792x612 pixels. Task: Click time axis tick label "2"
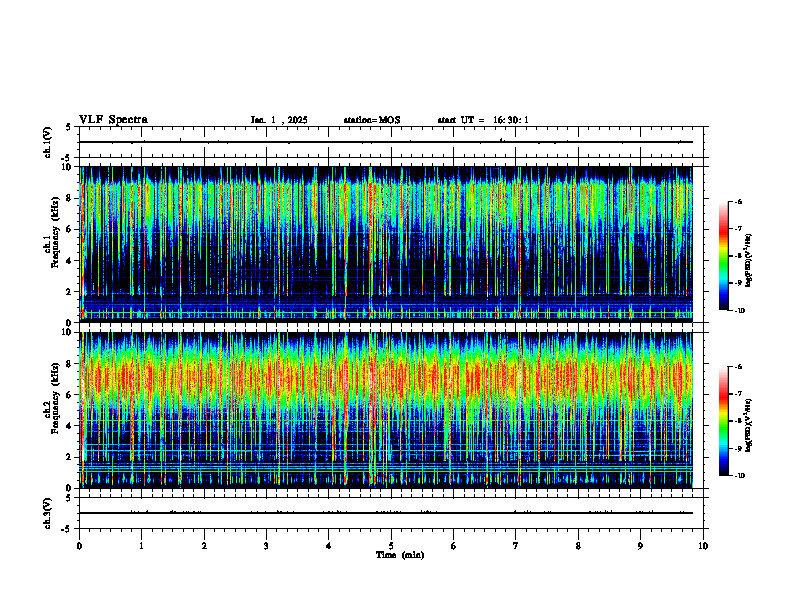(204, 546)
